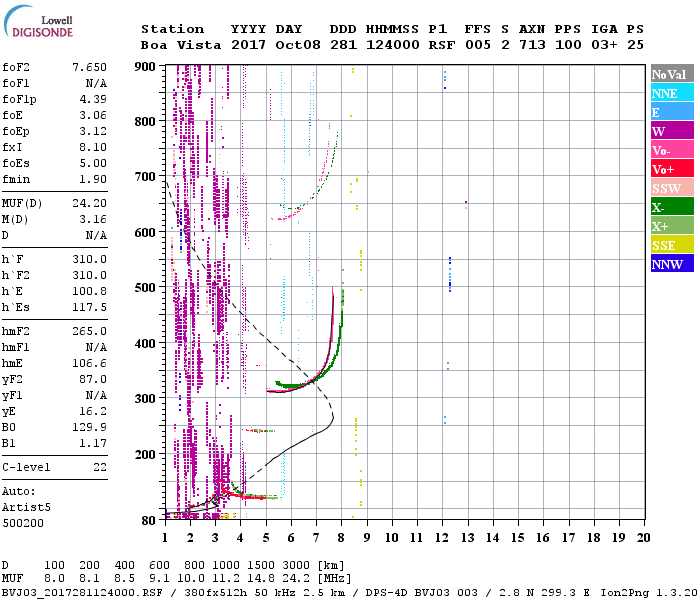The height and width of the screenshot is (600, 700).
Task: Click the IGA value 03+
Action: (x=604, y=45)
